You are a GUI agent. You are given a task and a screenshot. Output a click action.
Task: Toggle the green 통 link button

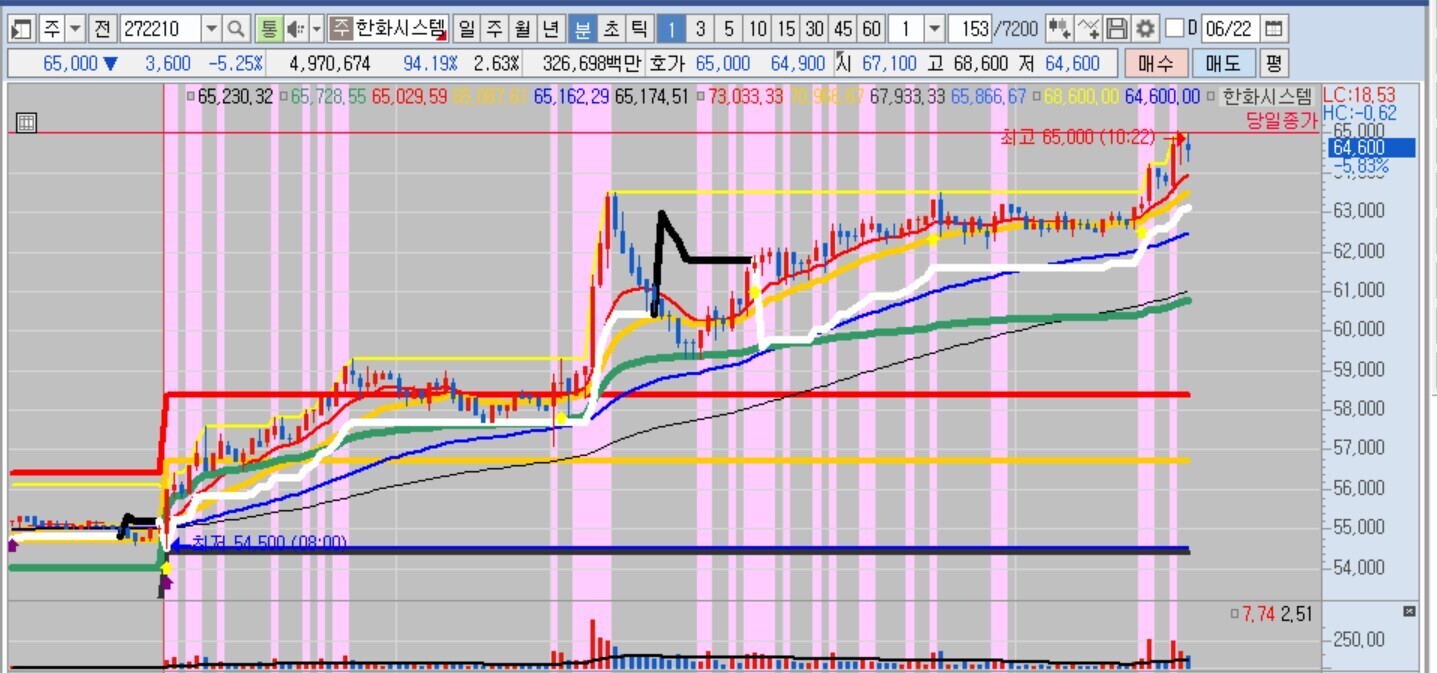[268, 28]
